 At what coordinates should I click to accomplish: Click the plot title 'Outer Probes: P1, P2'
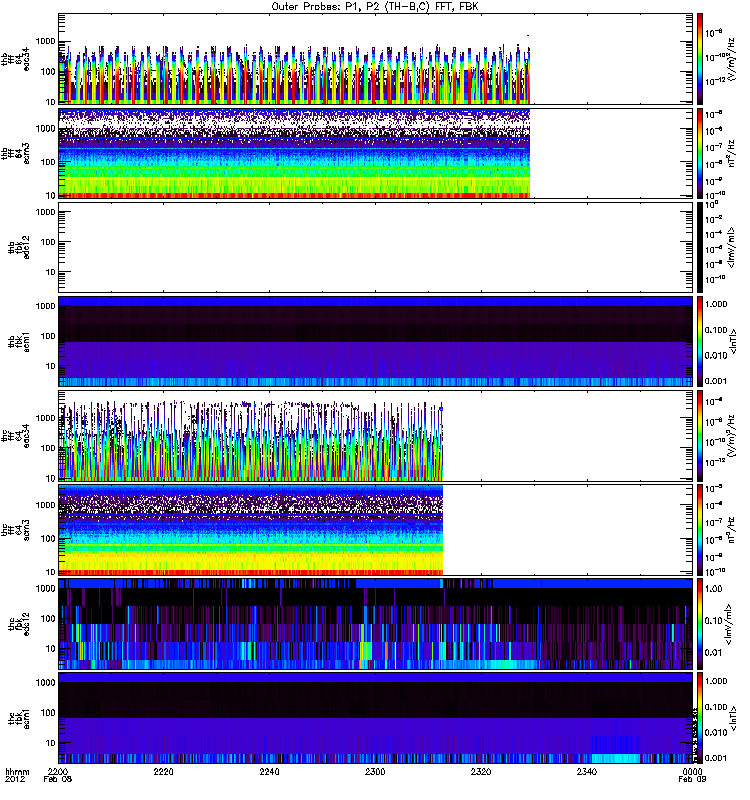377,6
